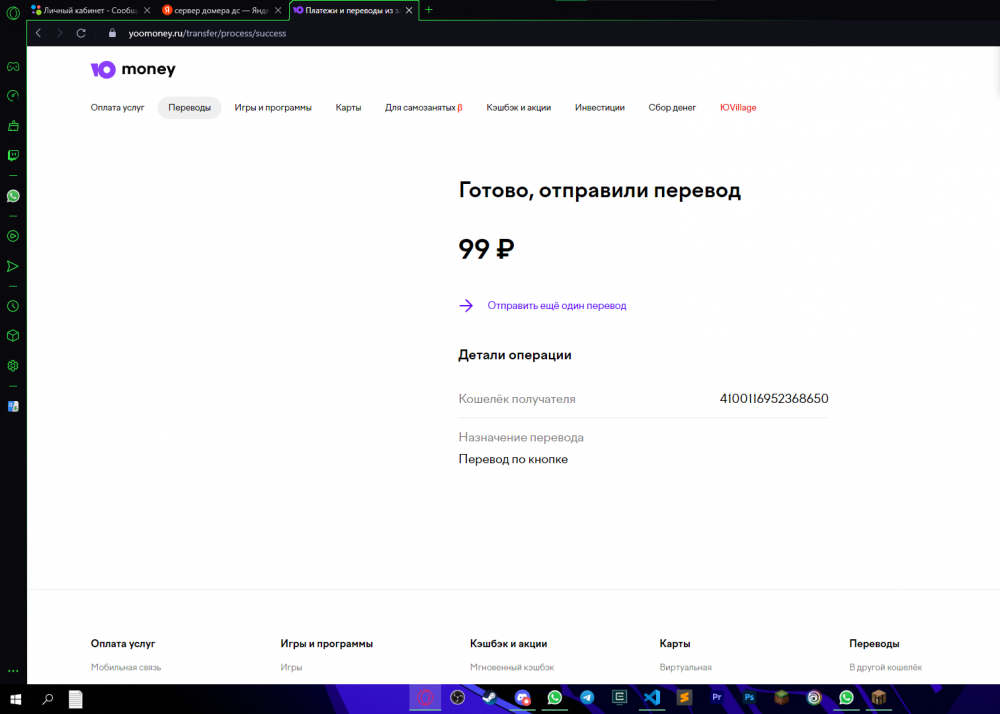Click the '99 ₽' transfer amount

tap(486, 249)
